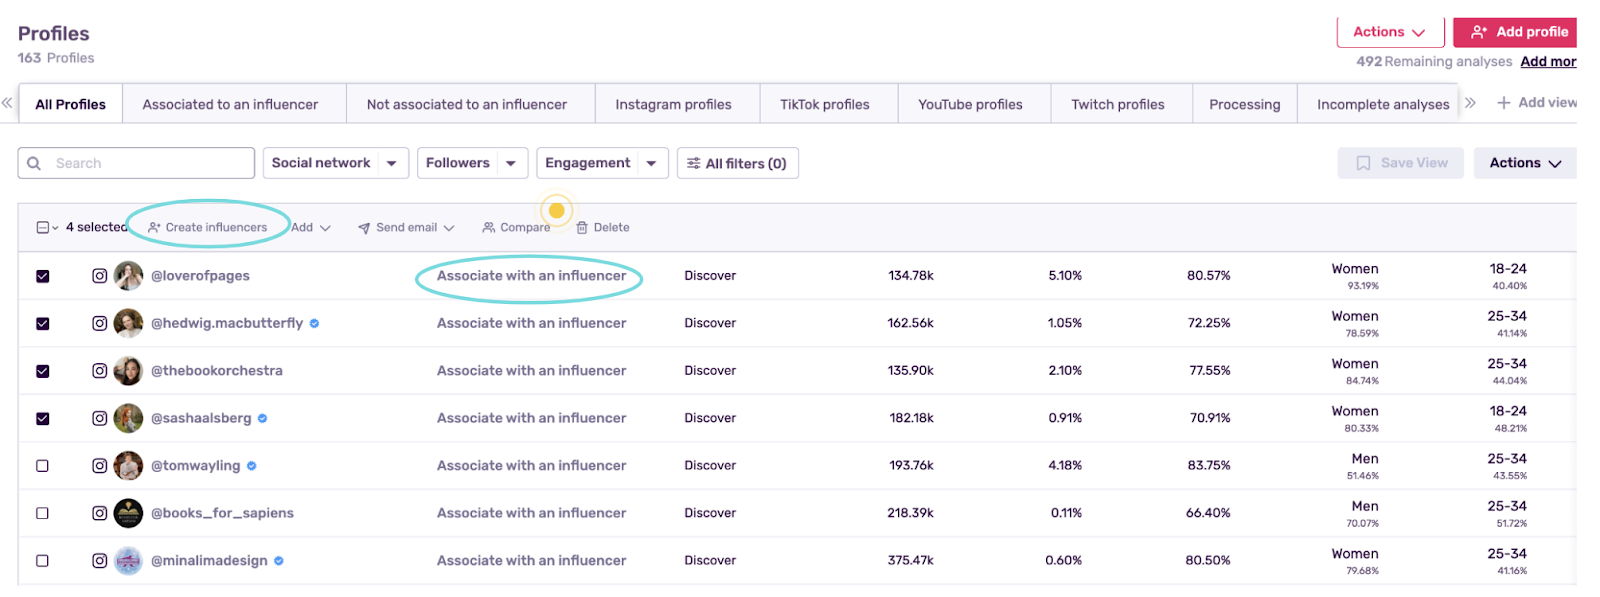Uncheck the @thebookorchestra row checkbox
Image resolution: width=1600 pixels, height=597 pixels.
point(42,371)
